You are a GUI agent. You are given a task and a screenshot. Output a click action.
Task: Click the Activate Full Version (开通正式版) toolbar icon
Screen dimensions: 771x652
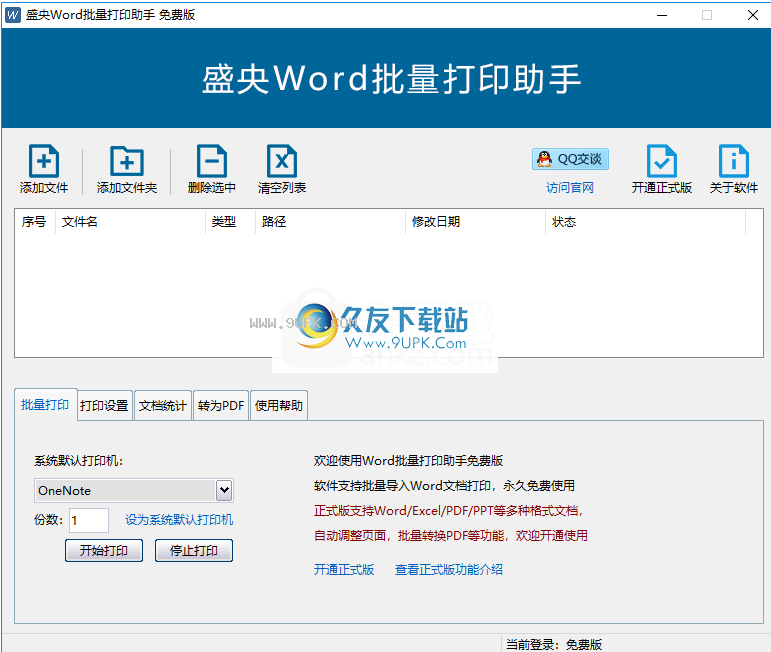click(x=661, y=161)
